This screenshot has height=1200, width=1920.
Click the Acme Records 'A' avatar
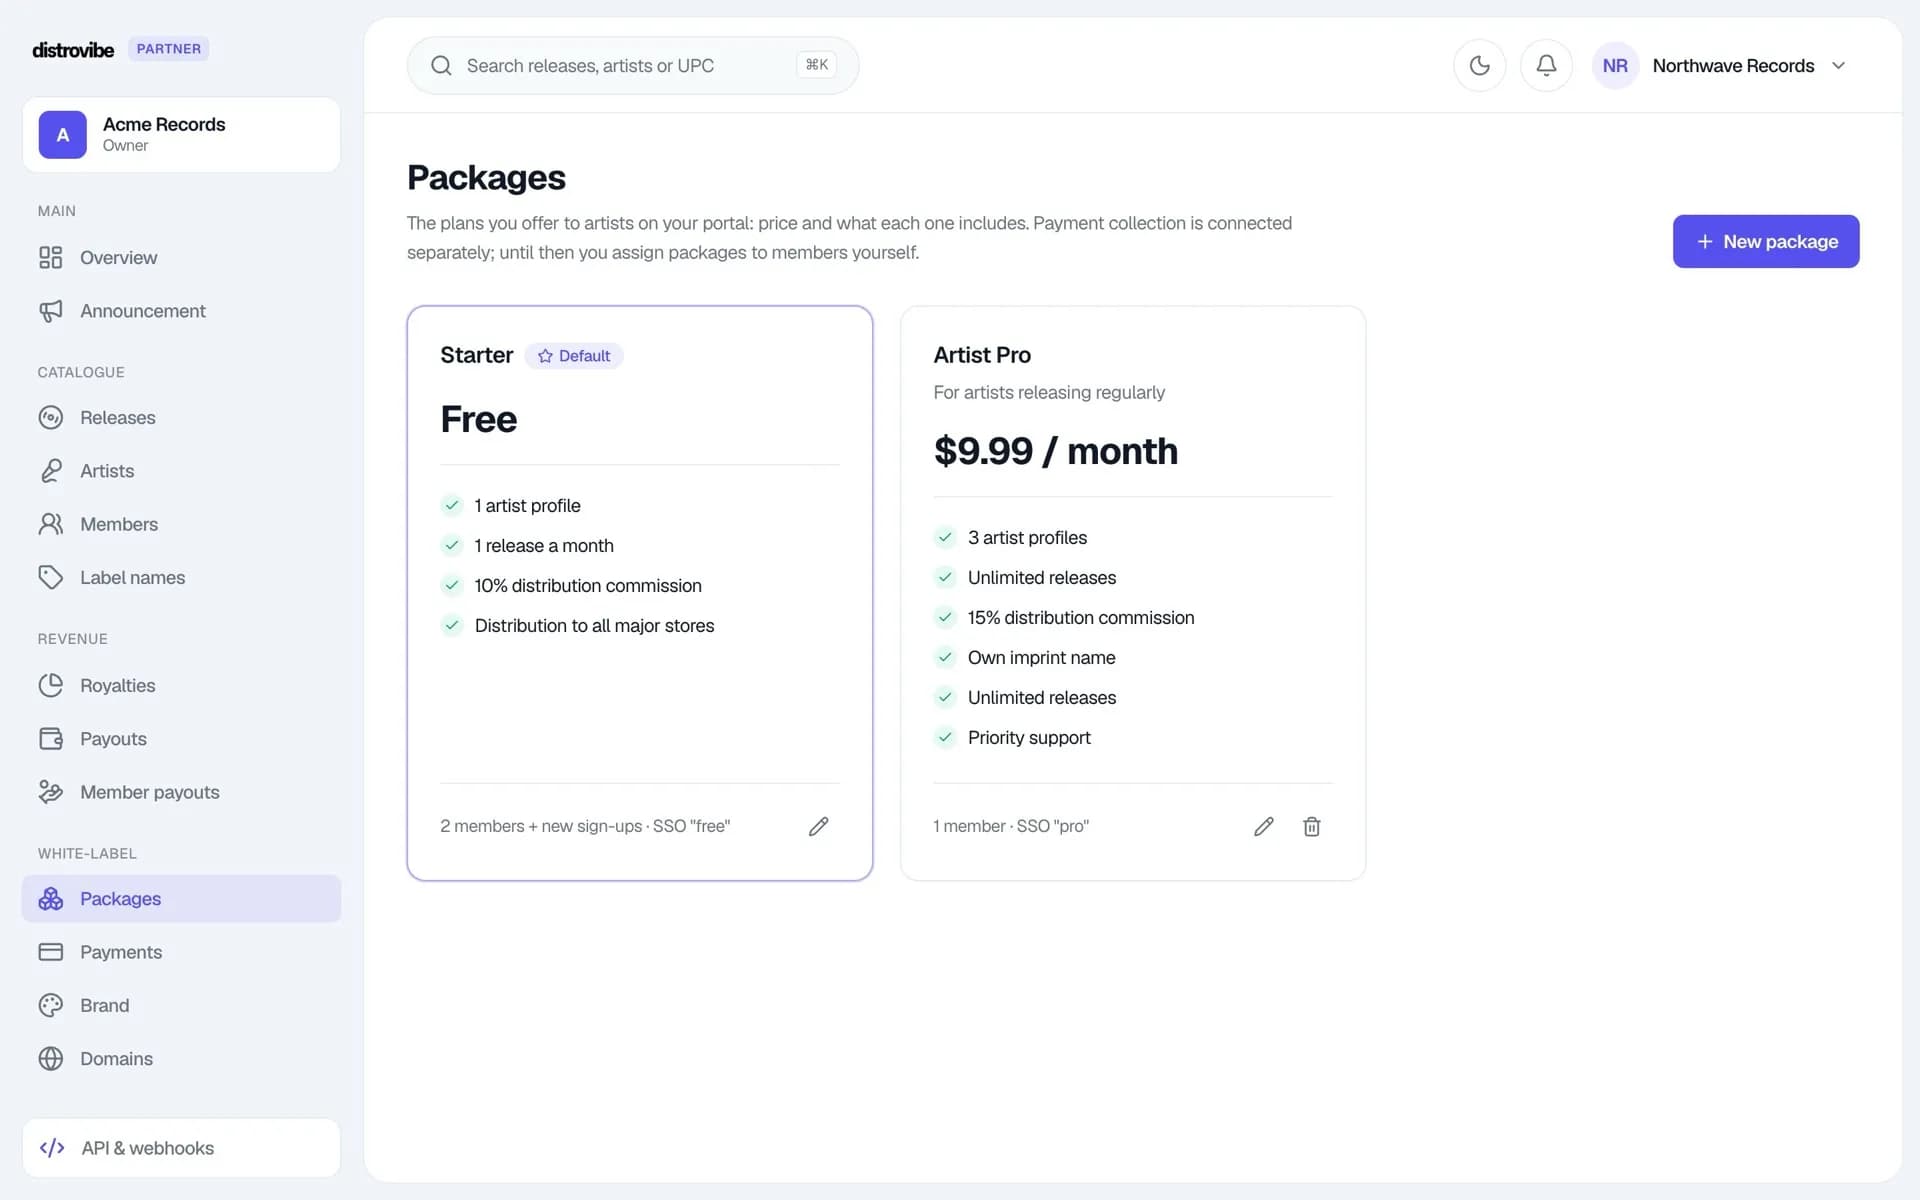pyautogui.click(x=63, y=135)
